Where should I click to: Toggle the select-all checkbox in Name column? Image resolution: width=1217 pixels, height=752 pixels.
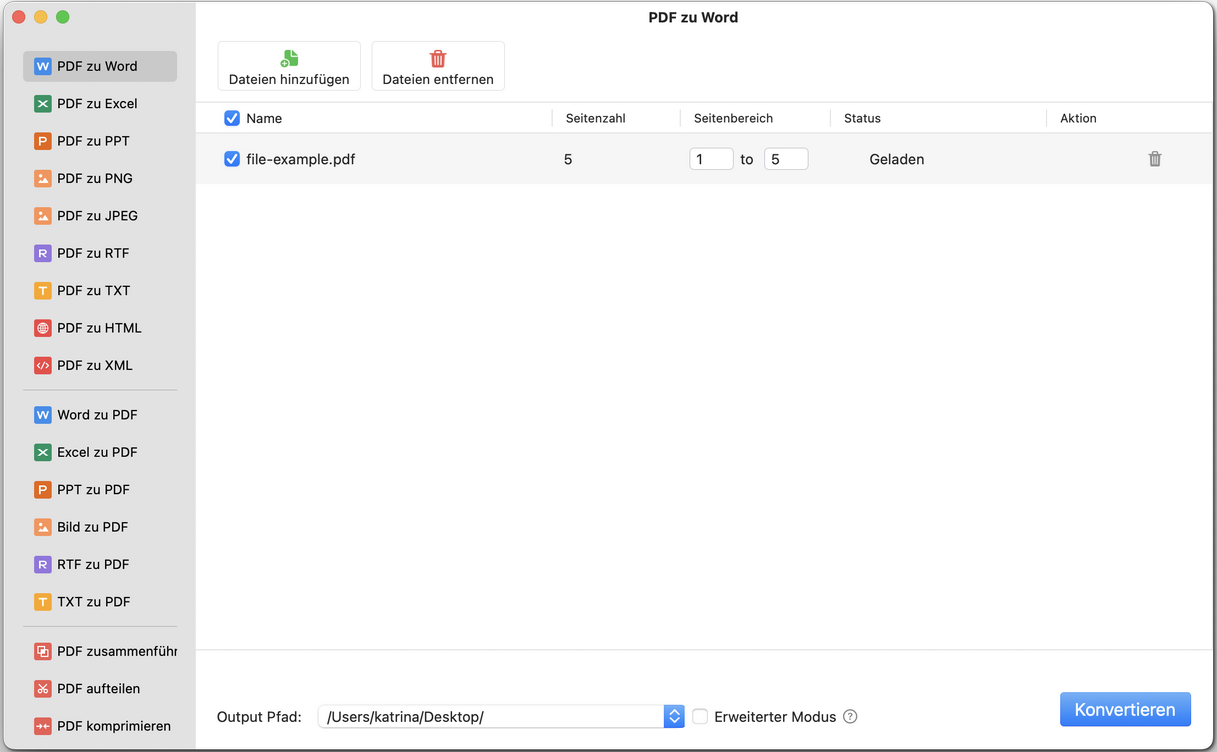(x=232, y=118)
